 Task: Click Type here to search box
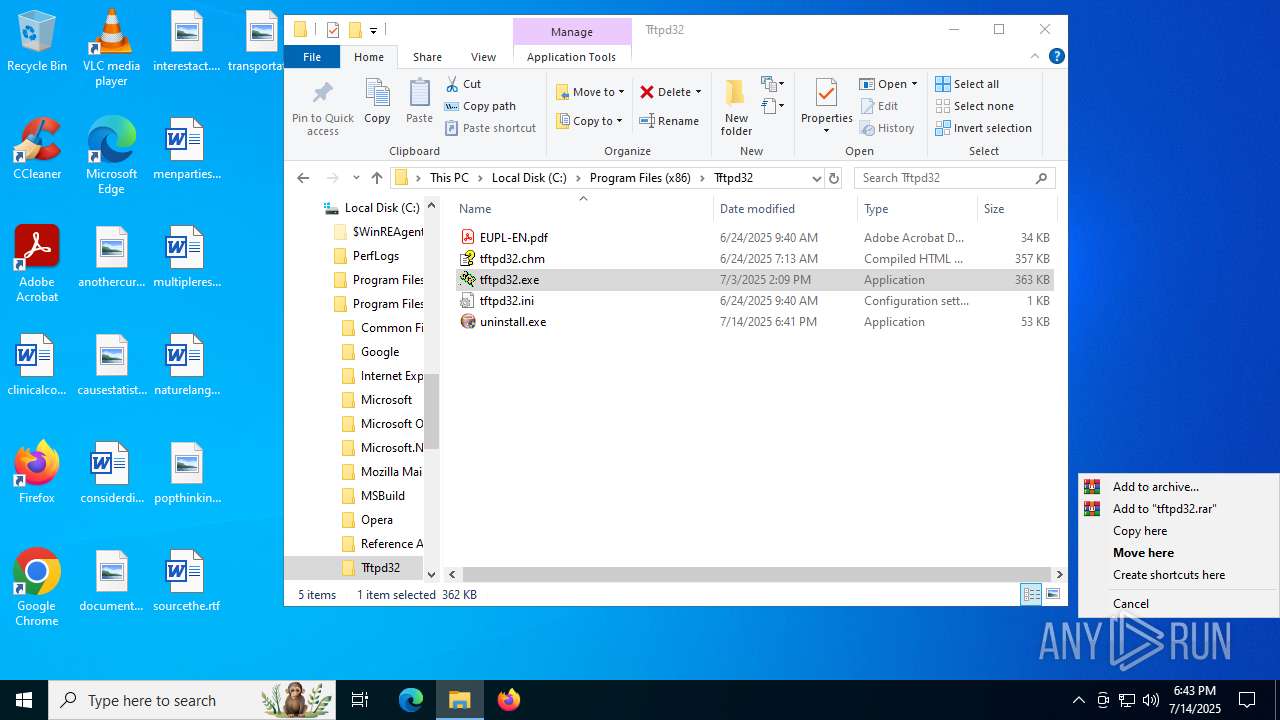coord(192,700)
